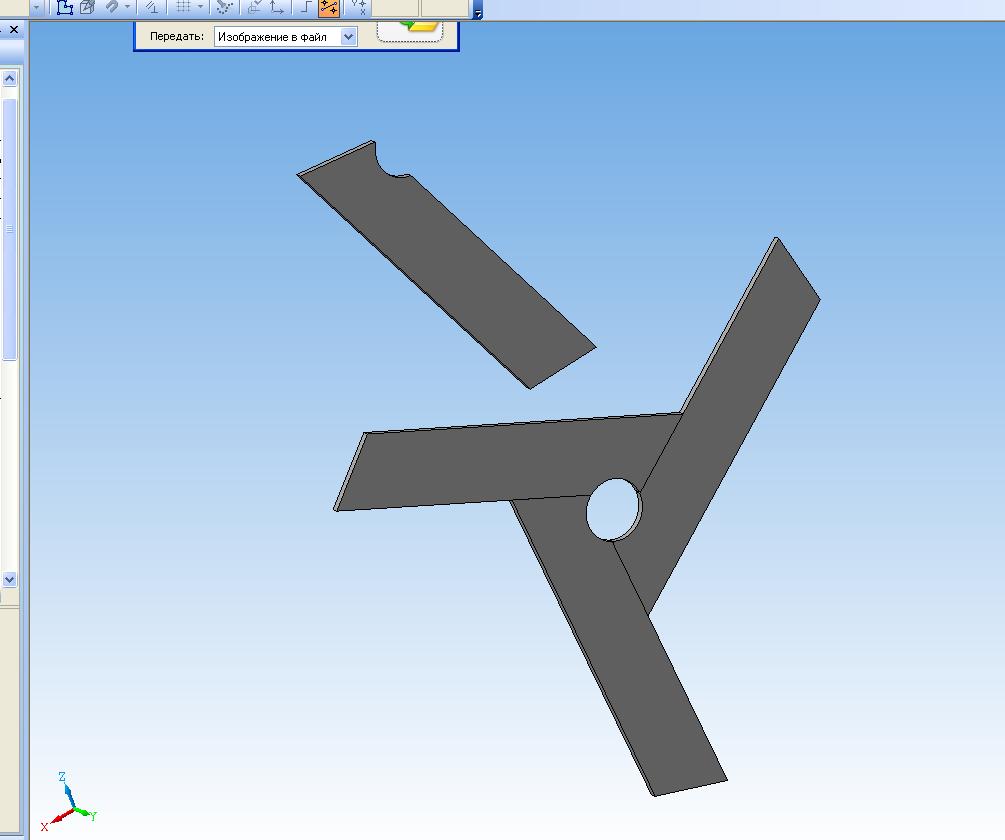Click the 3D edit cube icon
The width and height of the screenshot is (1005, 840).
tap(87, 8)
